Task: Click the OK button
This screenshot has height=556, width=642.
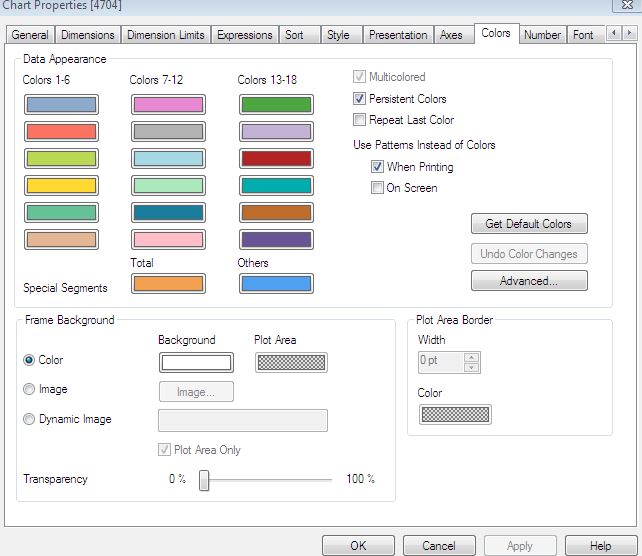Action: click(358, 545)
